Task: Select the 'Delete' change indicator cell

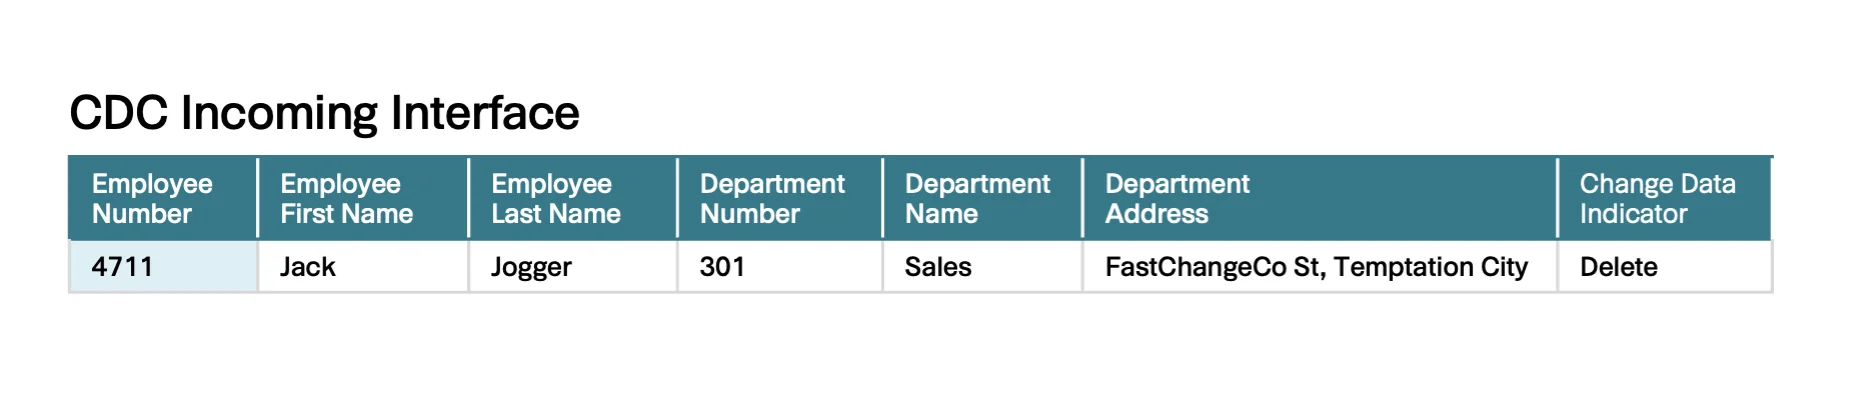Action: coord(1618,267)
